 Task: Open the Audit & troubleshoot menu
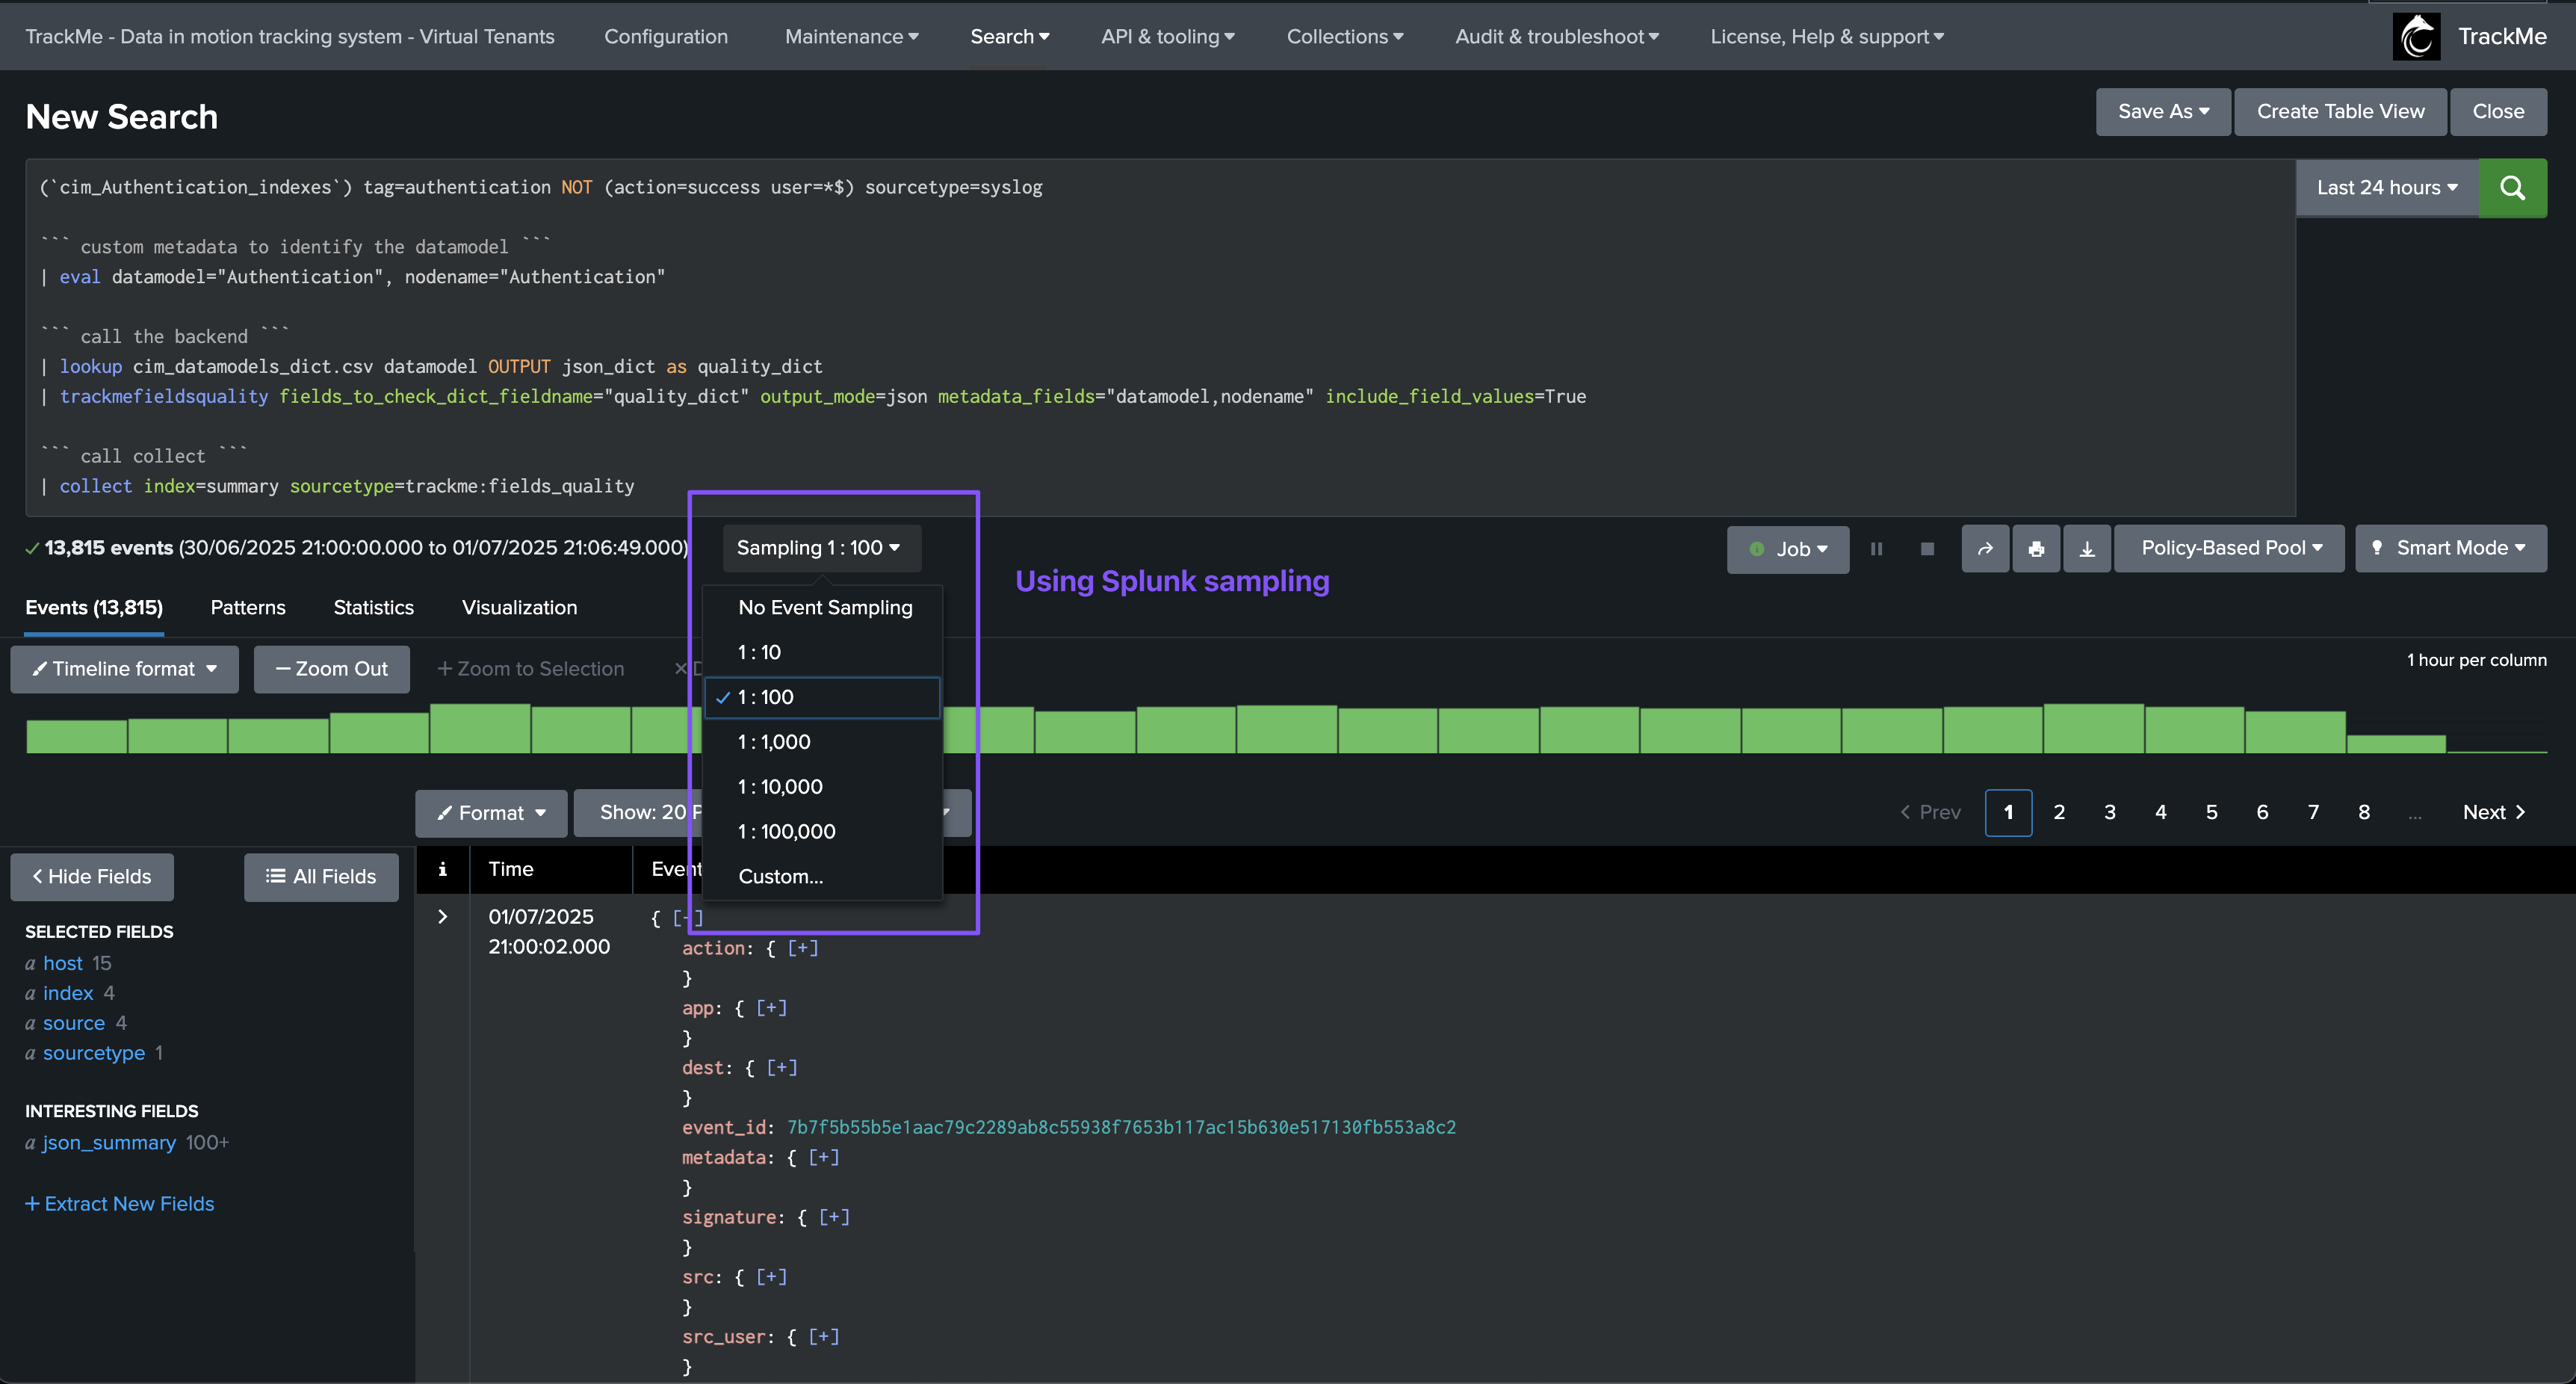[1557, 37]
